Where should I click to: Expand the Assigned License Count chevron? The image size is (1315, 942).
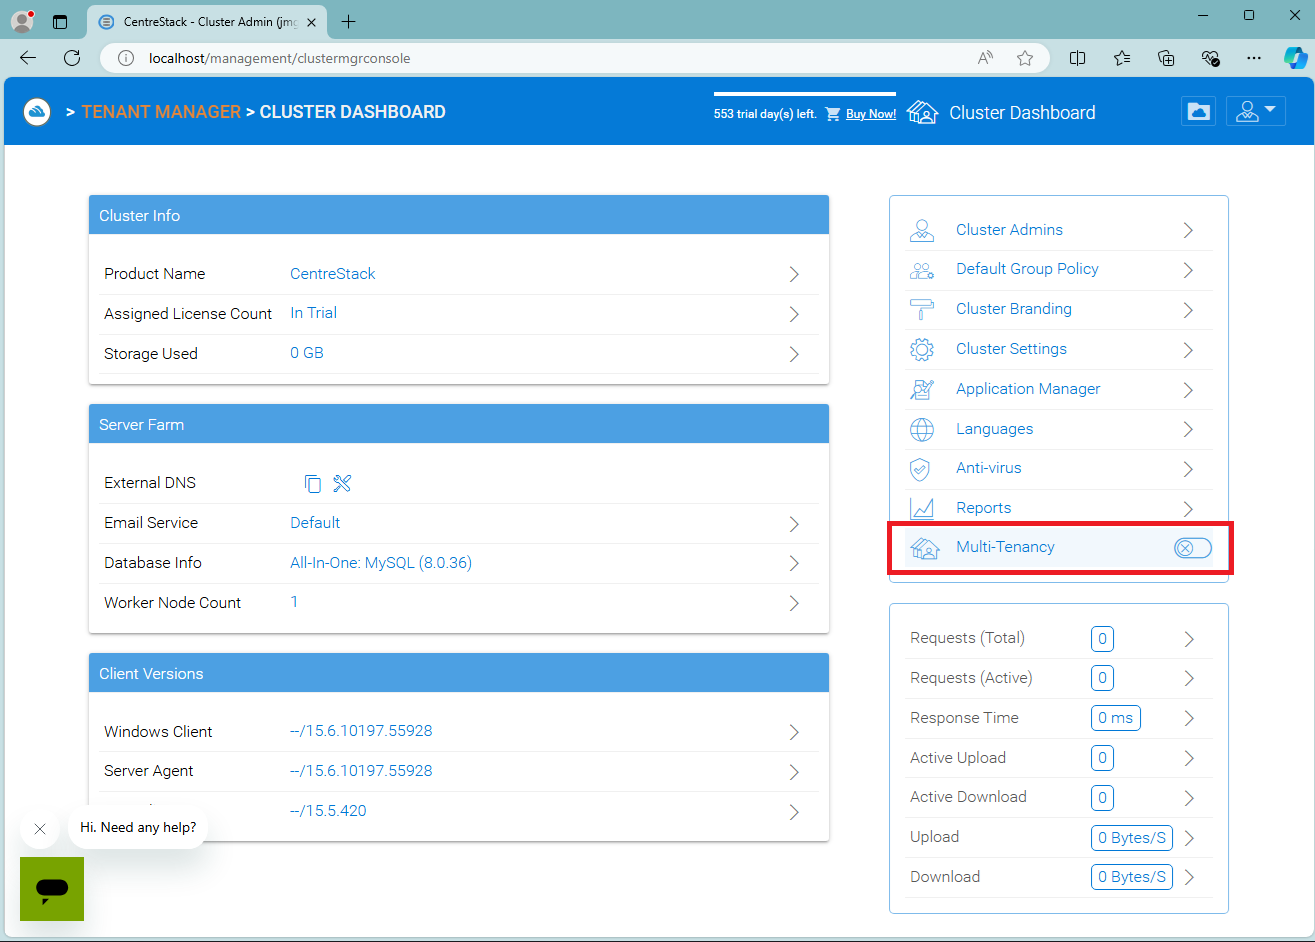click(x=794, y=314)
